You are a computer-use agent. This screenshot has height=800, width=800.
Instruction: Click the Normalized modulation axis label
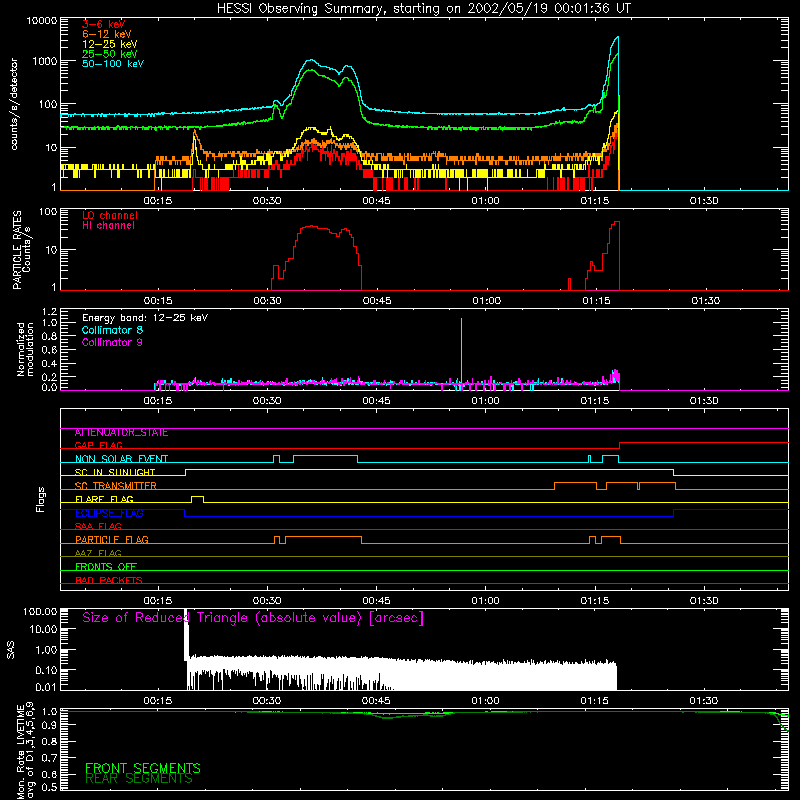26,349
